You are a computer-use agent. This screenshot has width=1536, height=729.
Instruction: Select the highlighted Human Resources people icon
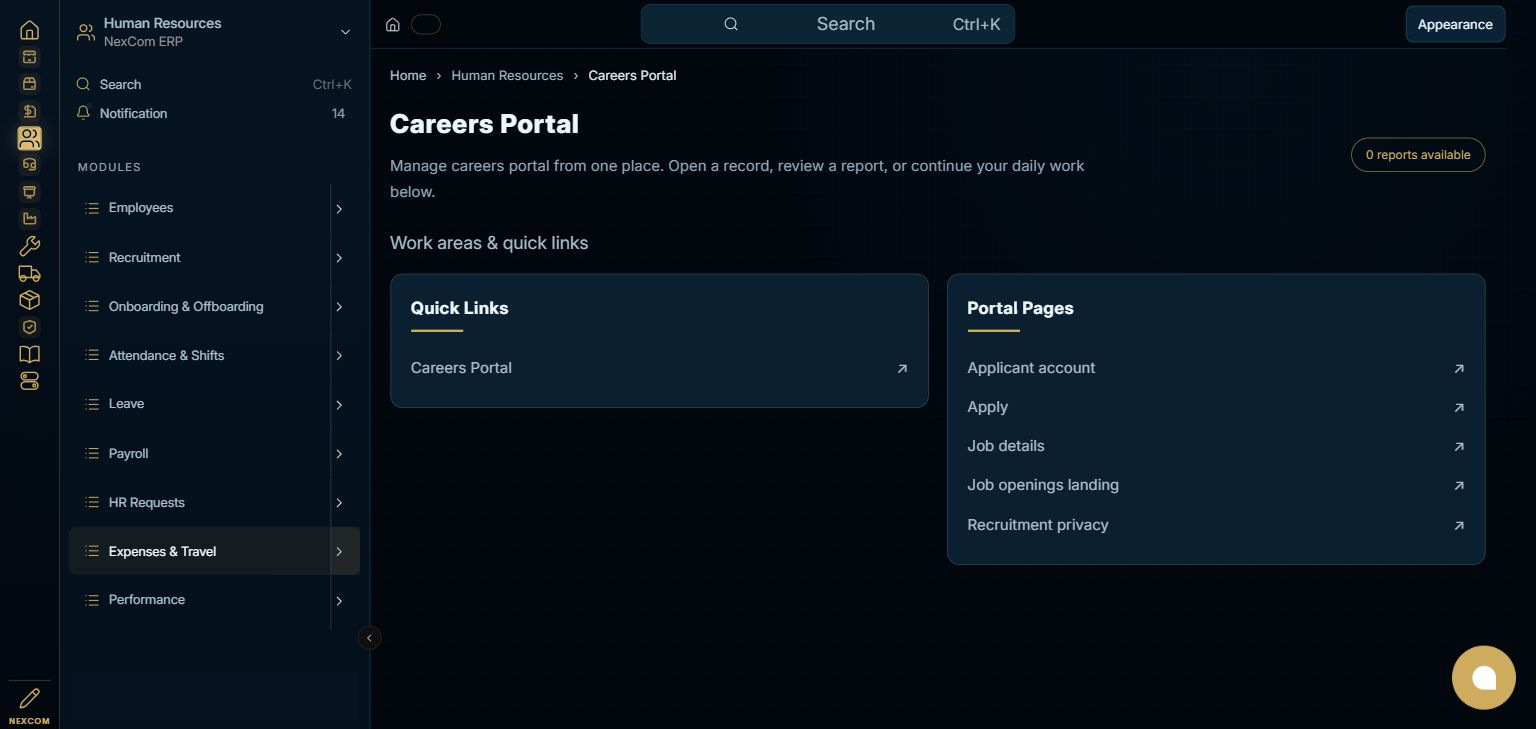[x=30, y=138]
